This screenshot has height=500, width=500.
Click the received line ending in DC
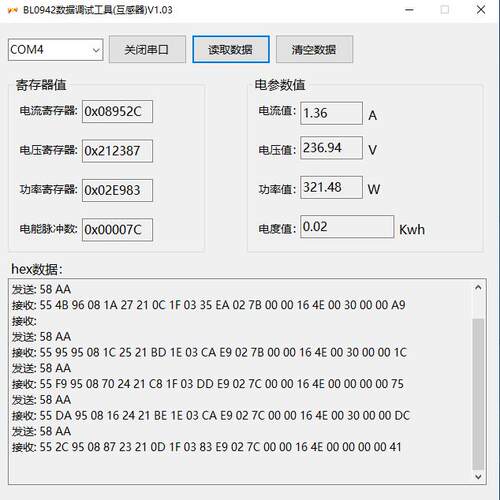(211, 415)
